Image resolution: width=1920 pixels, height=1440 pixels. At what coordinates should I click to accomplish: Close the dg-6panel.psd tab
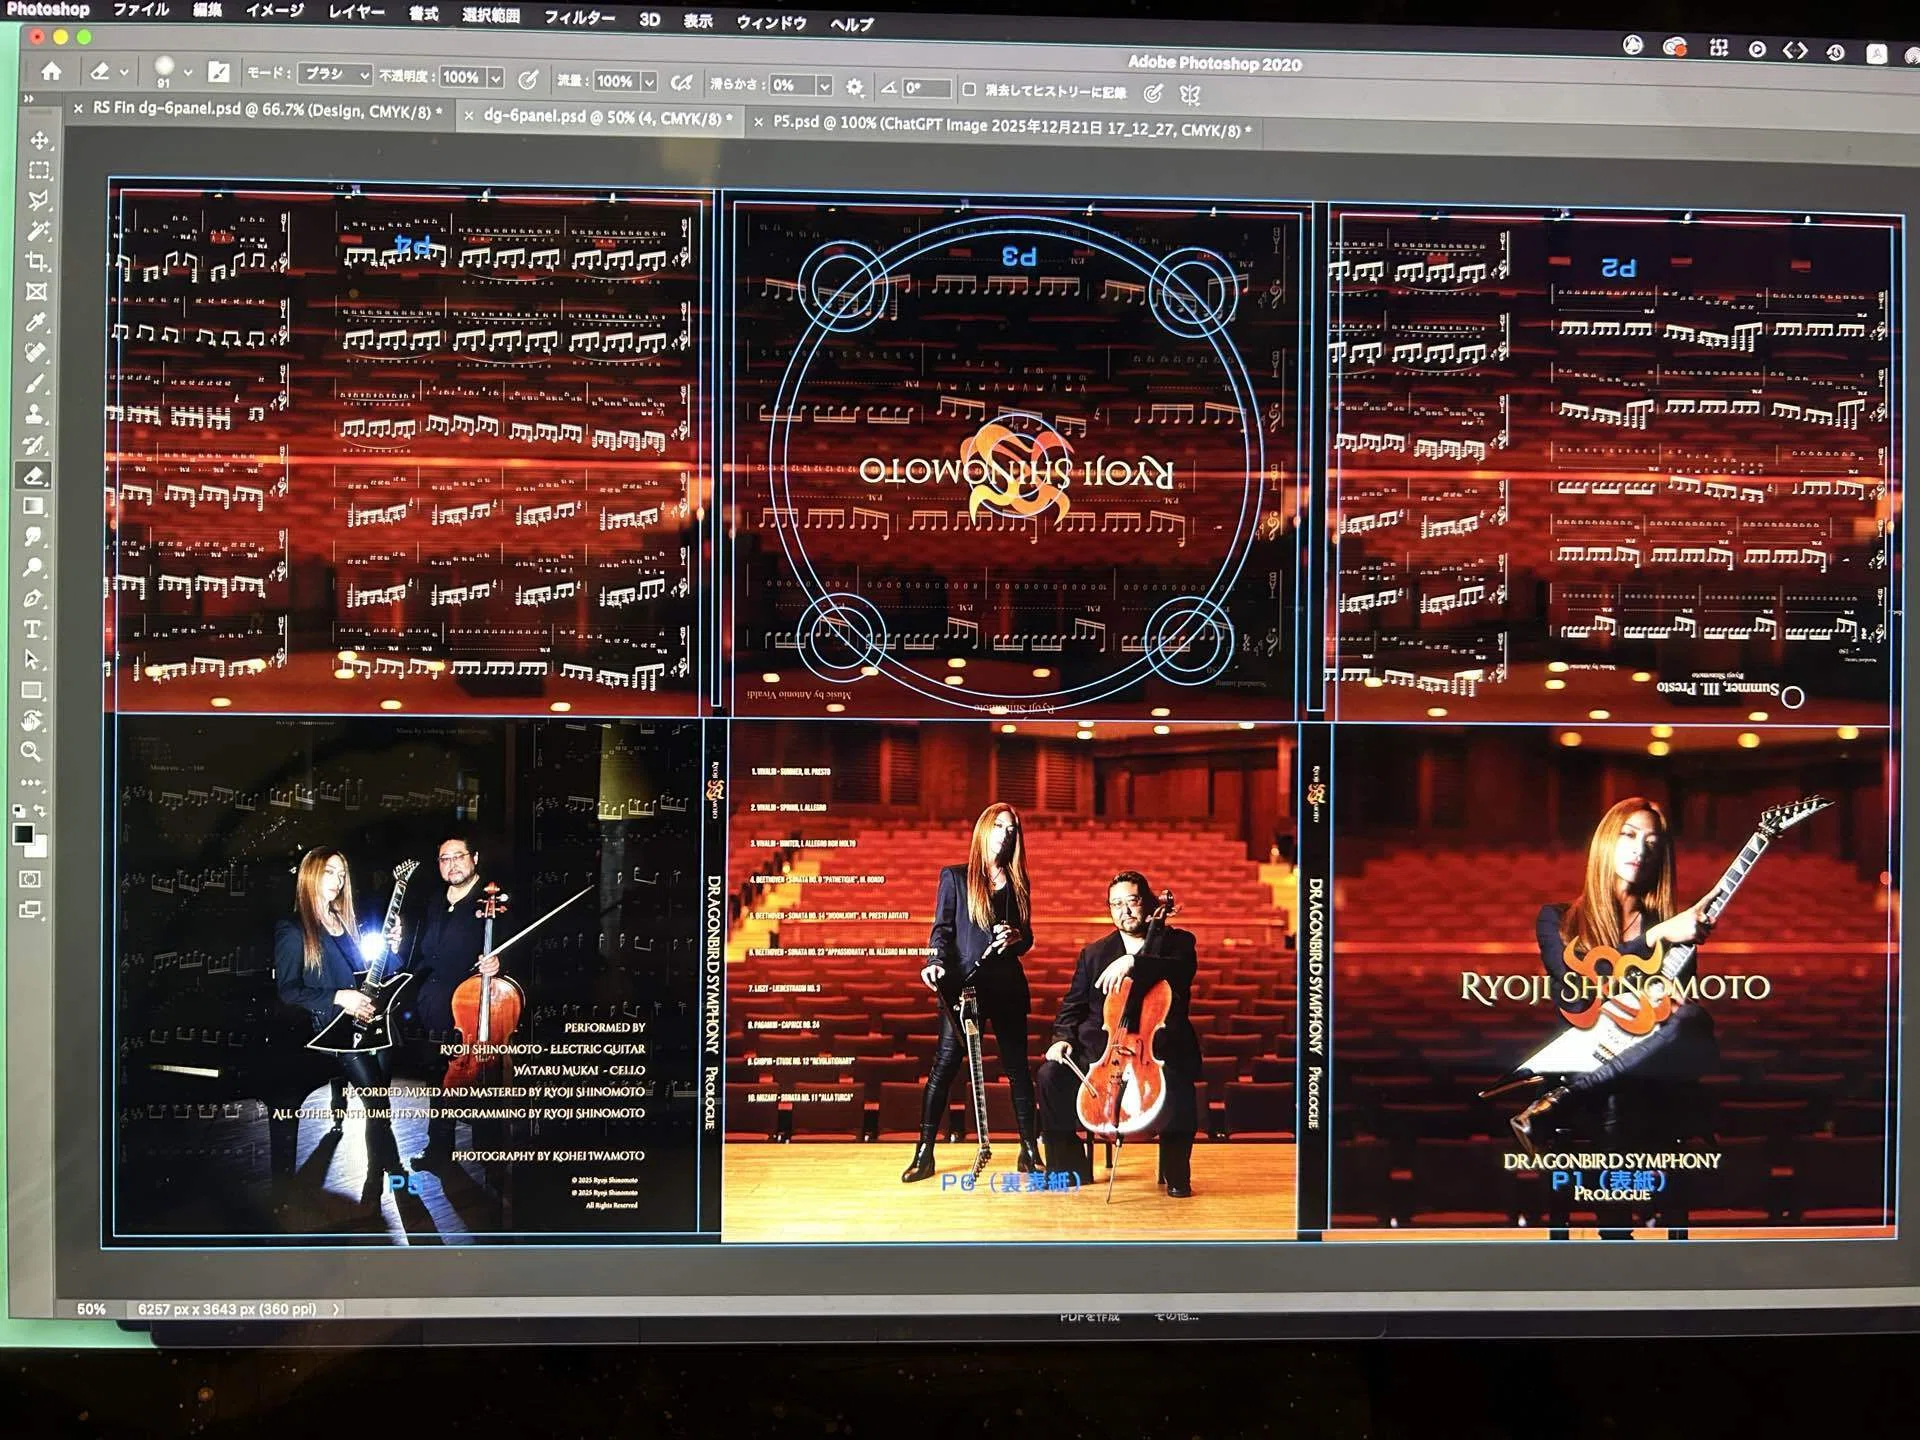tap(468, 116)
